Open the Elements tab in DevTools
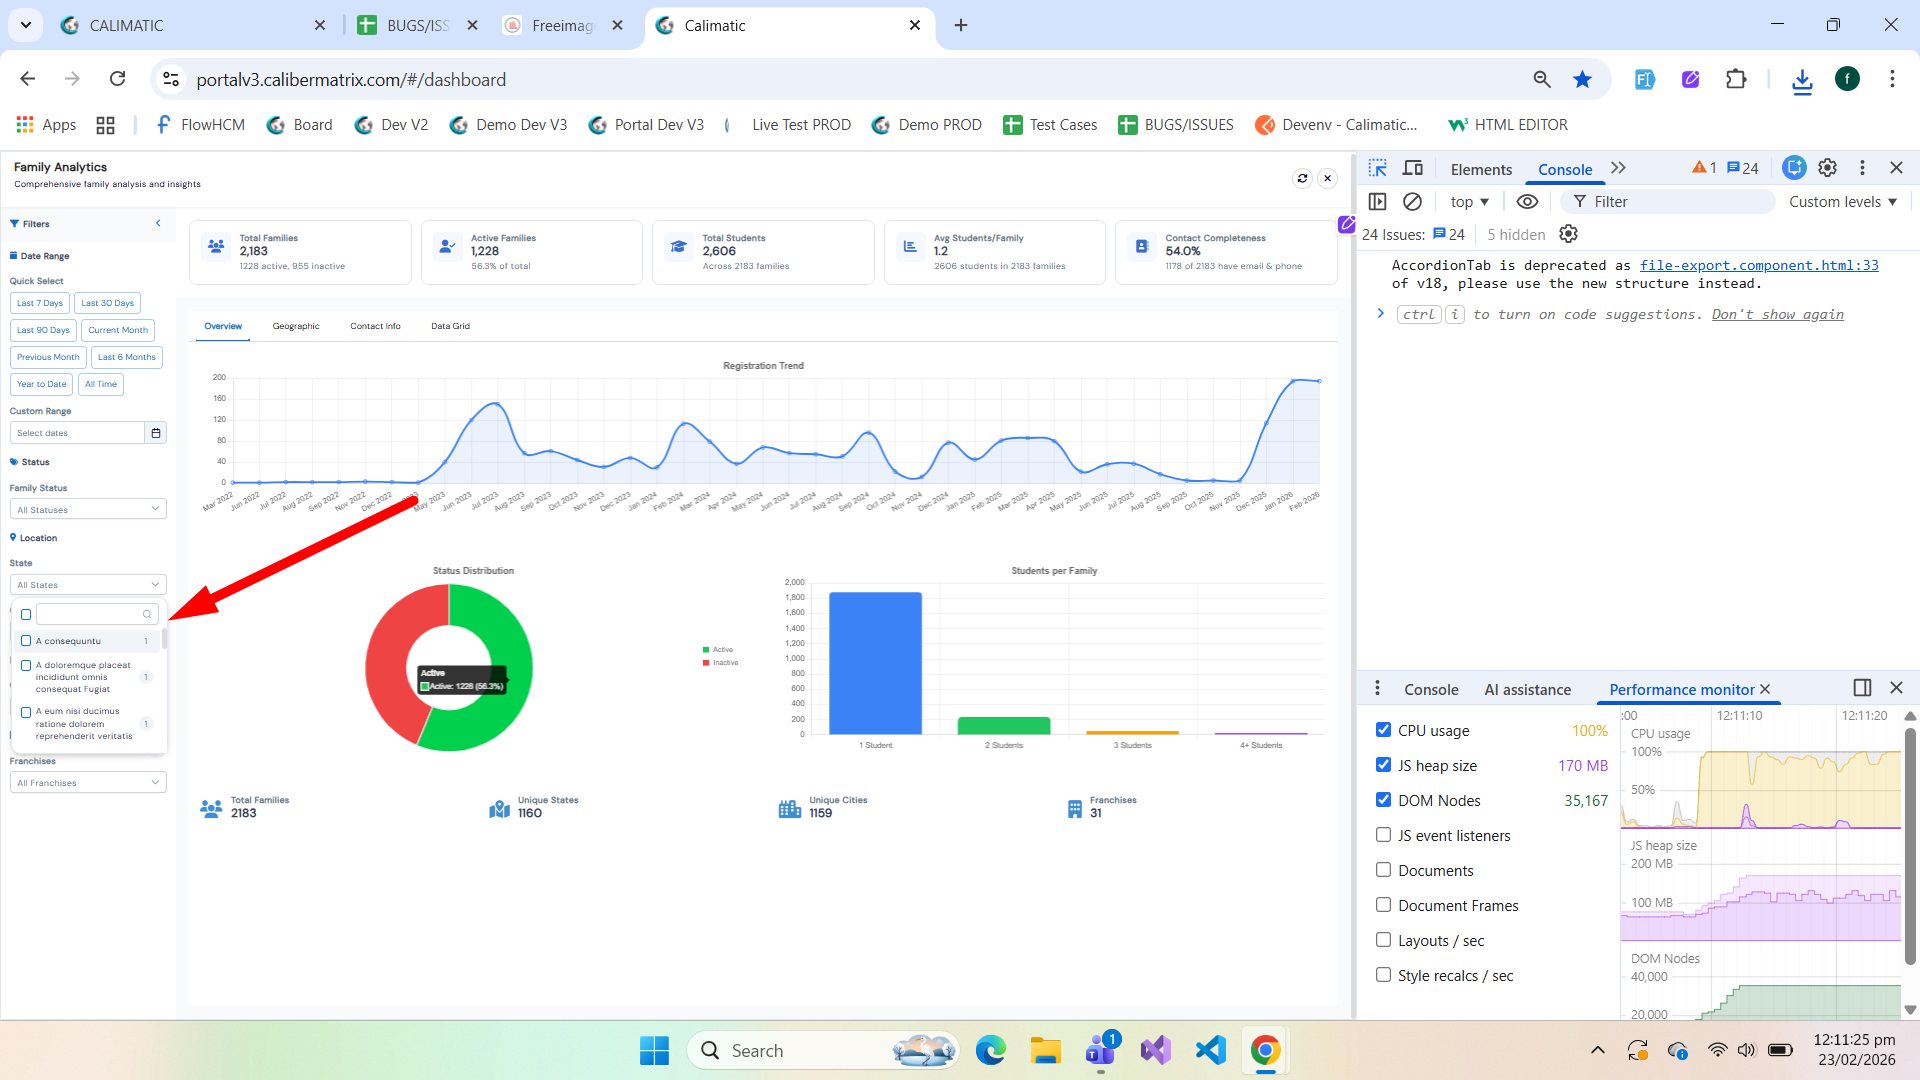1920x1080 pixels. click(1480, 169)
